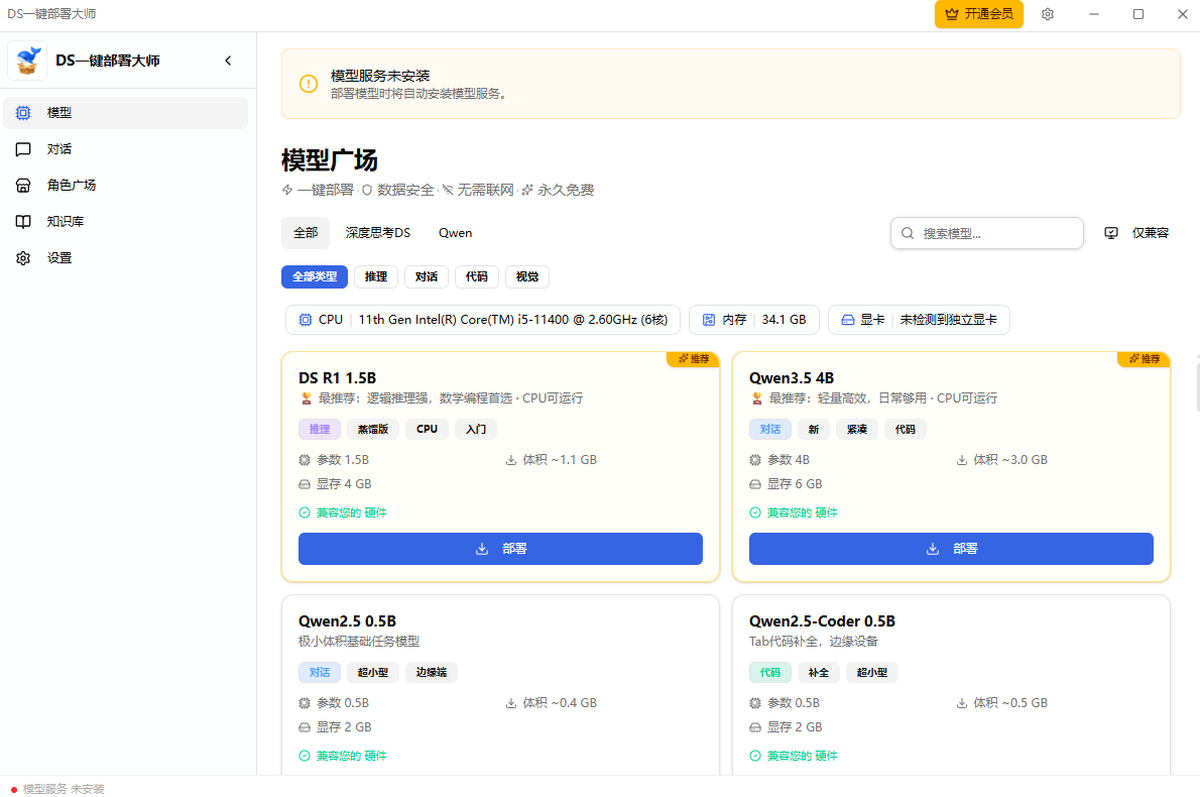The width and height of the screenshot is (1200, 797).
Task: Click the CPU info text 11th Gen Intel Core
Action: coord(513,320)
